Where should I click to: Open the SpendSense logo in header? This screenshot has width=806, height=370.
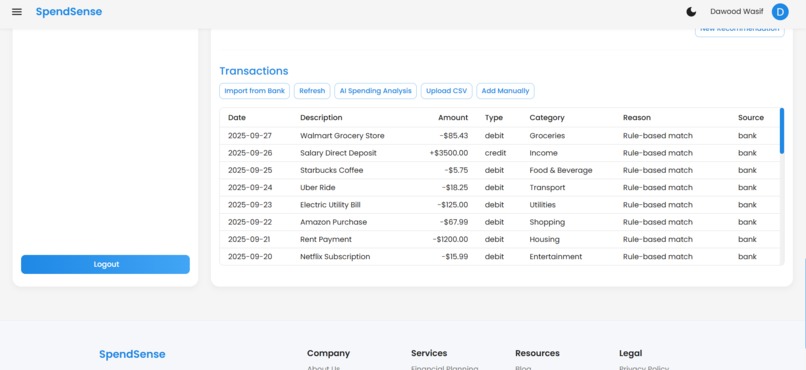point(69,12)
